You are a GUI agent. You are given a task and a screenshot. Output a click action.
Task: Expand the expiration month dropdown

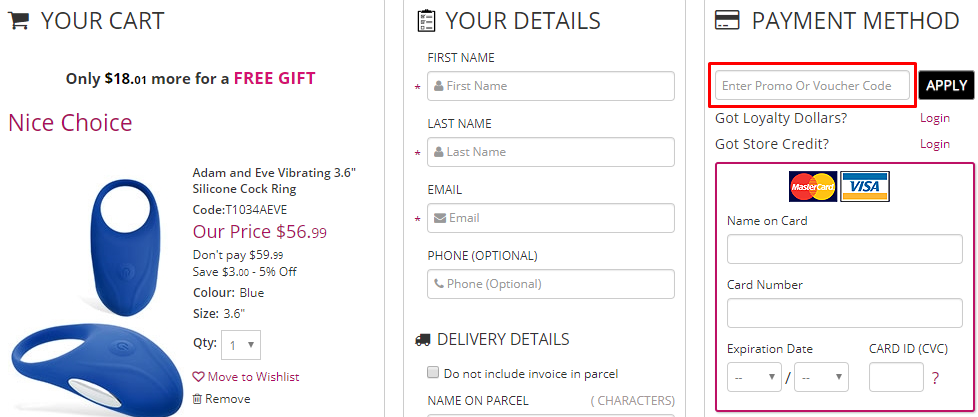point(754,378)
